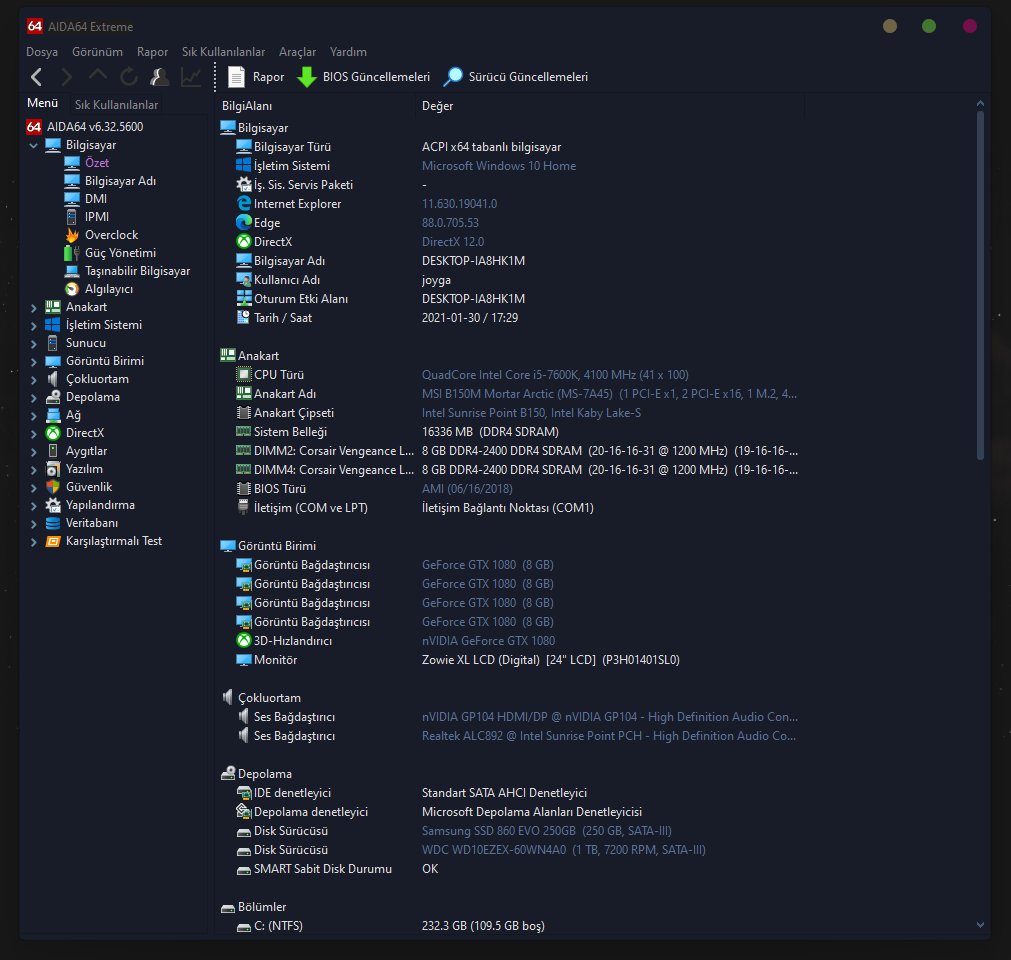This screenshot has width=1011, height=960.
Task: Select the IPMI server icon
Action: (72, 217)
